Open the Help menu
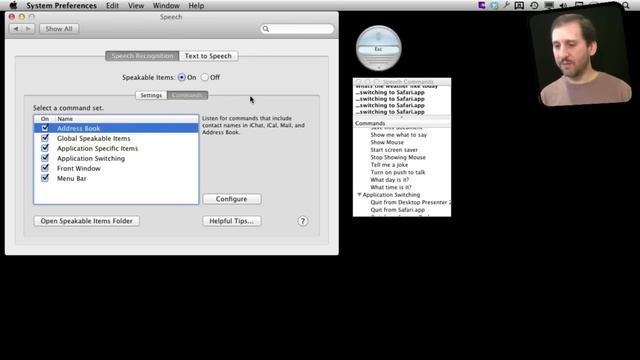The height and width of the screenshot is (360, 640). pos(196,5)
